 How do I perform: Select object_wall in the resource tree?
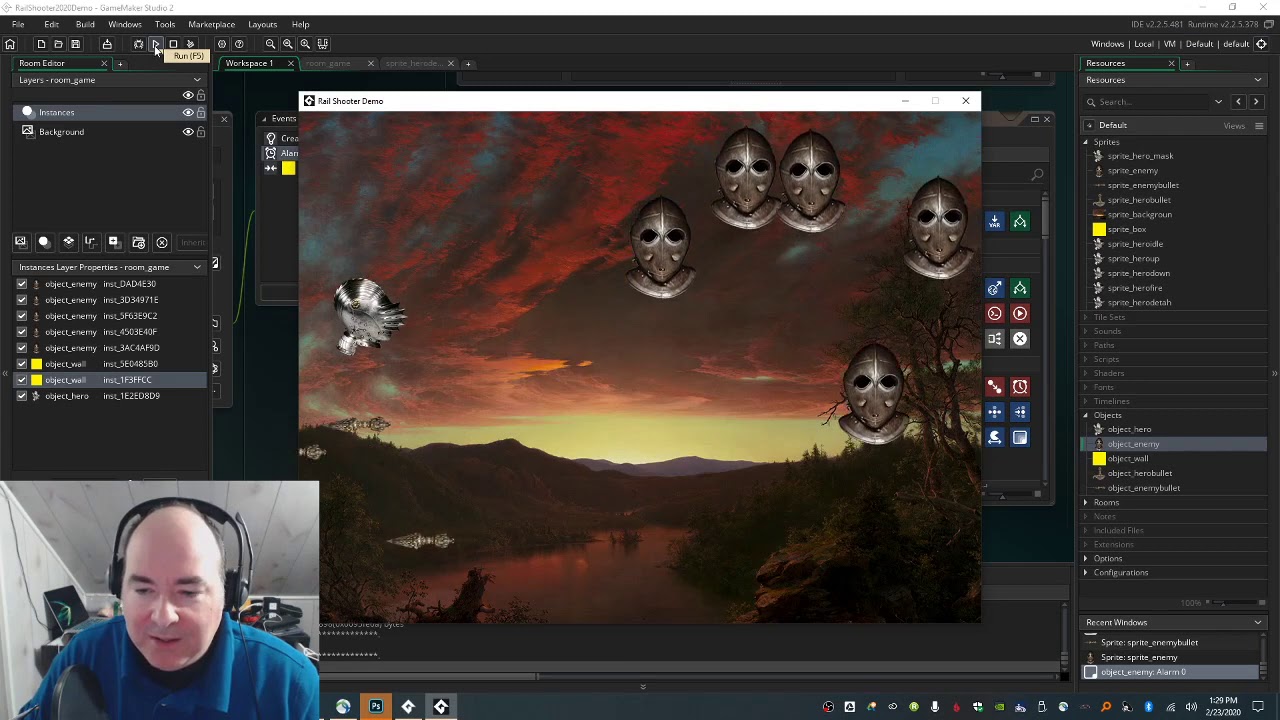pyautogui.click(x=1127, y=459)
